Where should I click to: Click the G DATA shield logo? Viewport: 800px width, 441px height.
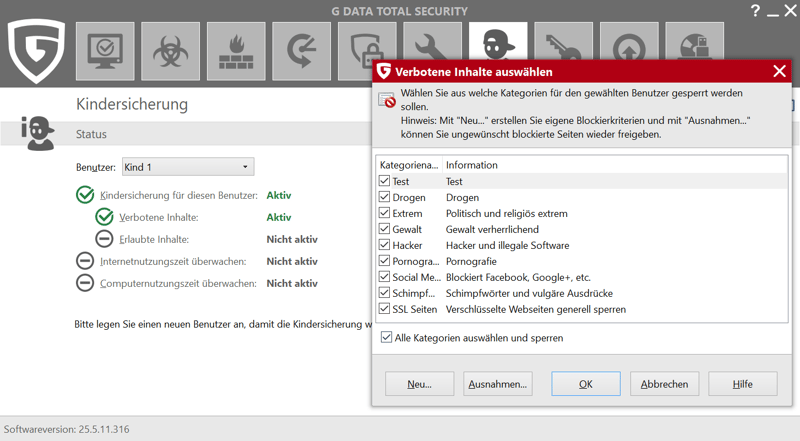point(36,51)
